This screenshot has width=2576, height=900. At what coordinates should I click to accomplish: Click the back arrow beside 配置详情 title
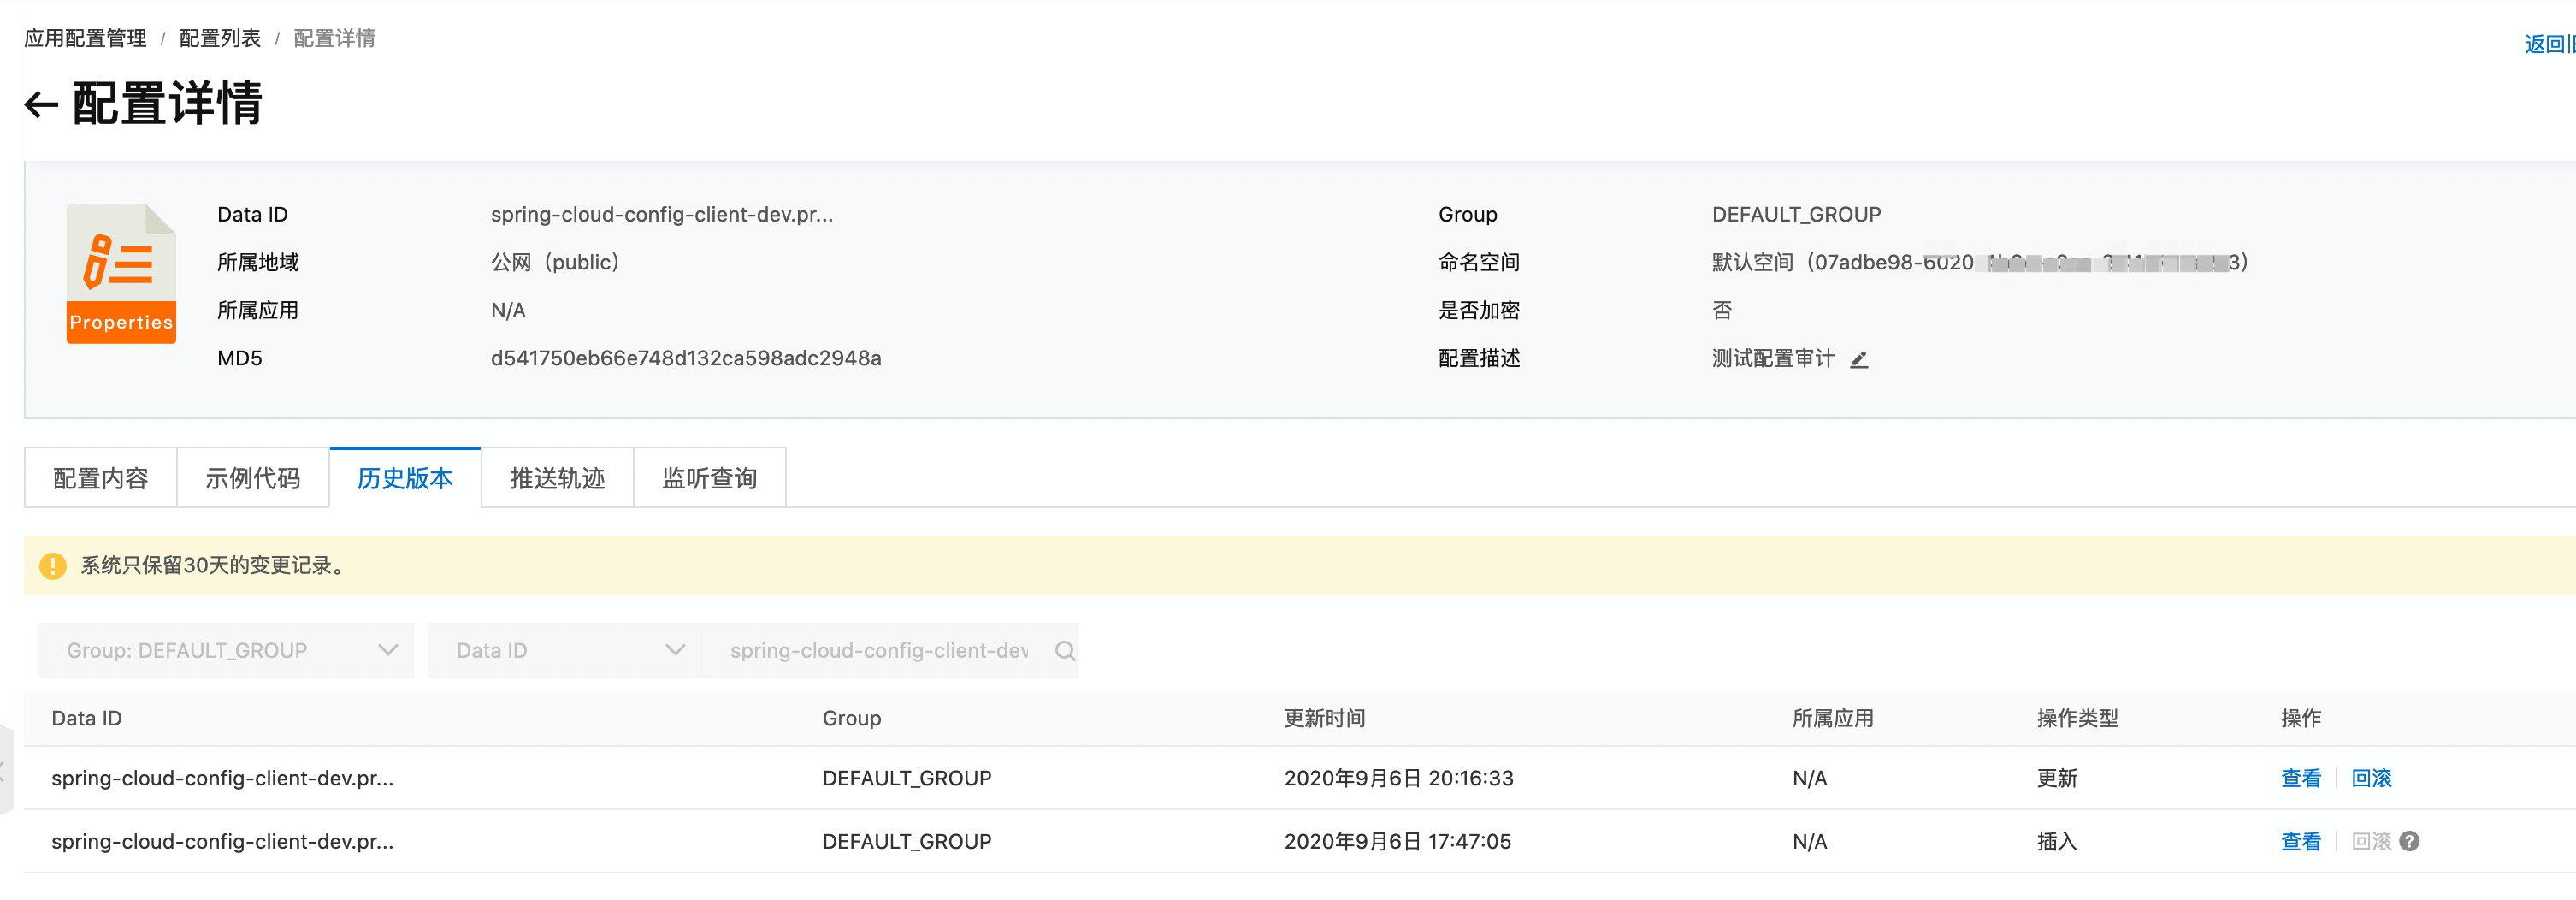[x=41, y=105]
